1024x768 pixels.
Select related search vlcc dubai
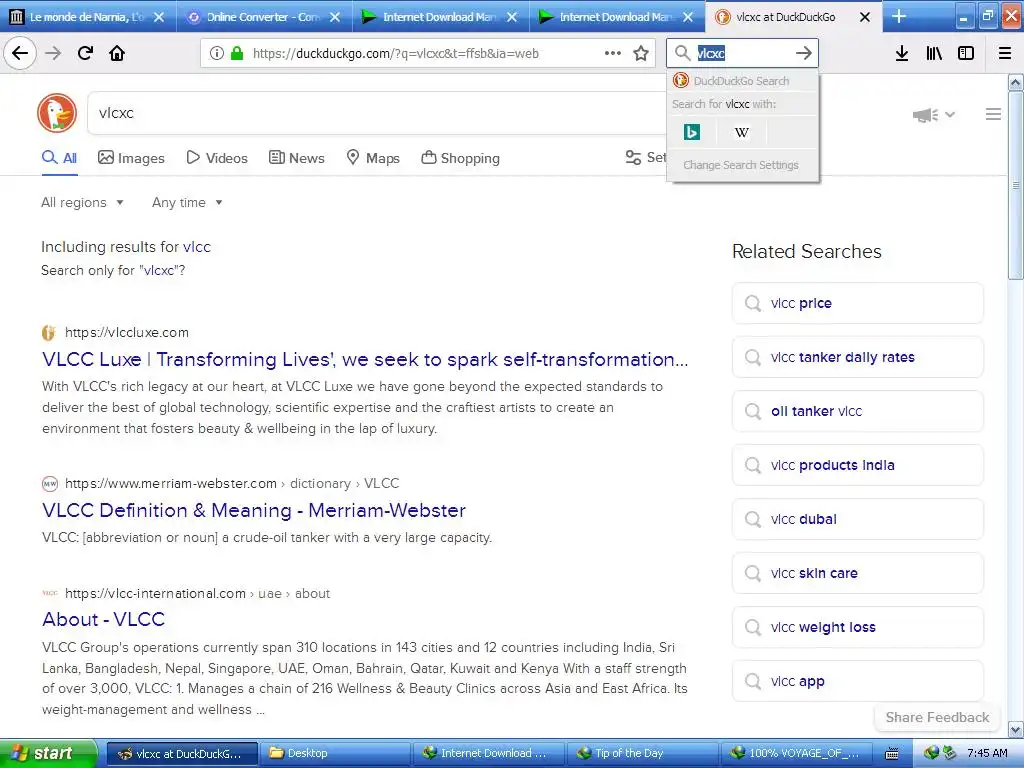coord(857,519)
